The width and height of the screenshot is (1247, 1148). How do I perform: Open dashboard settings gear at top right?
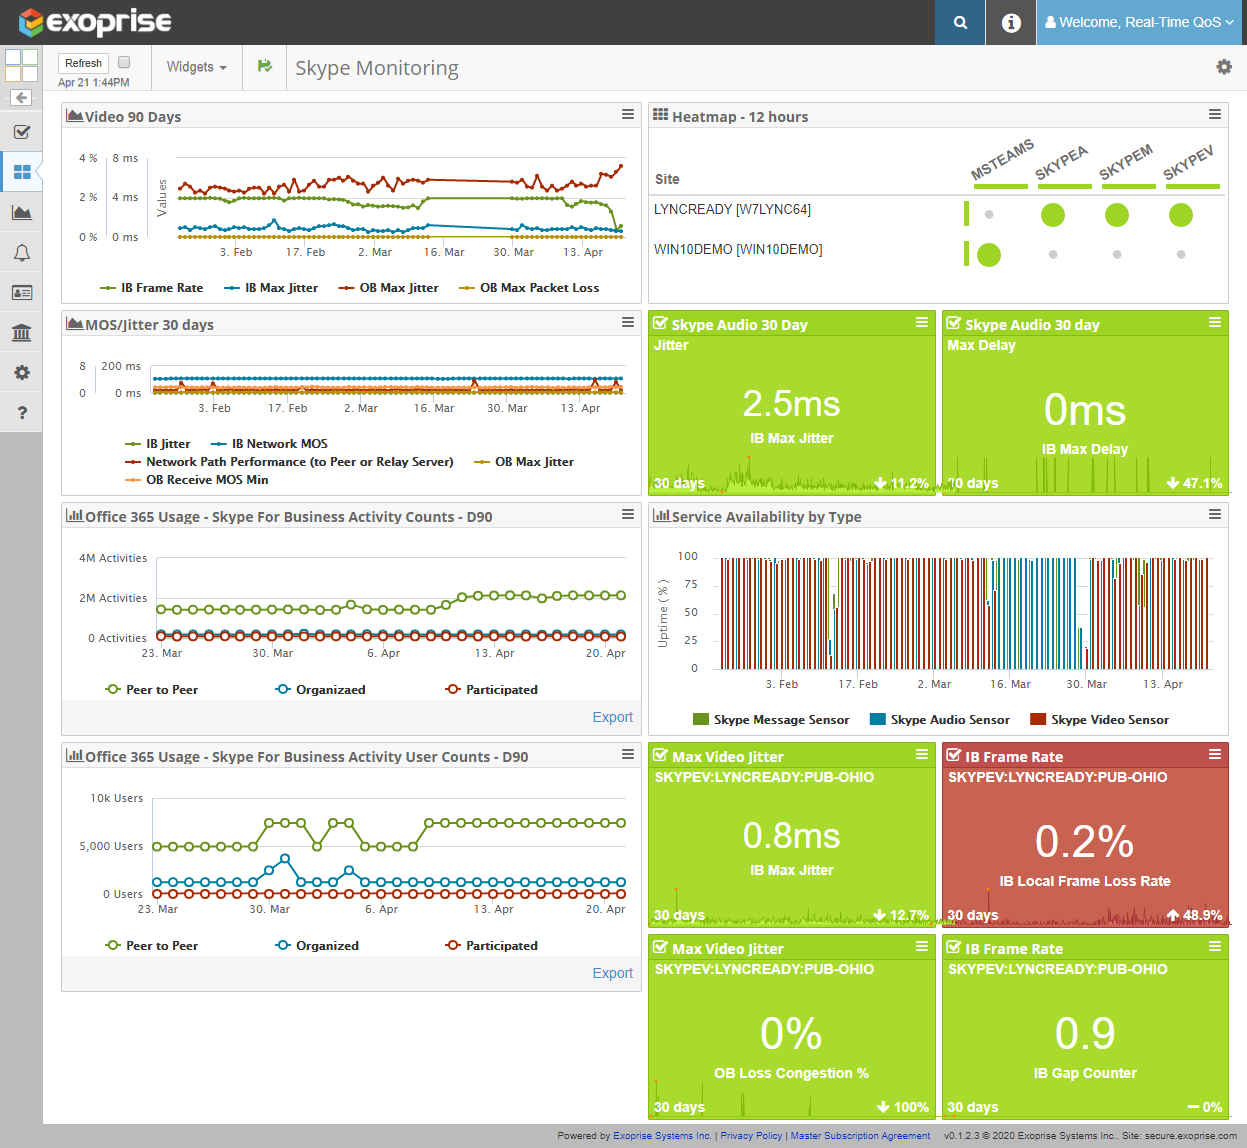tap(1224, 66)
